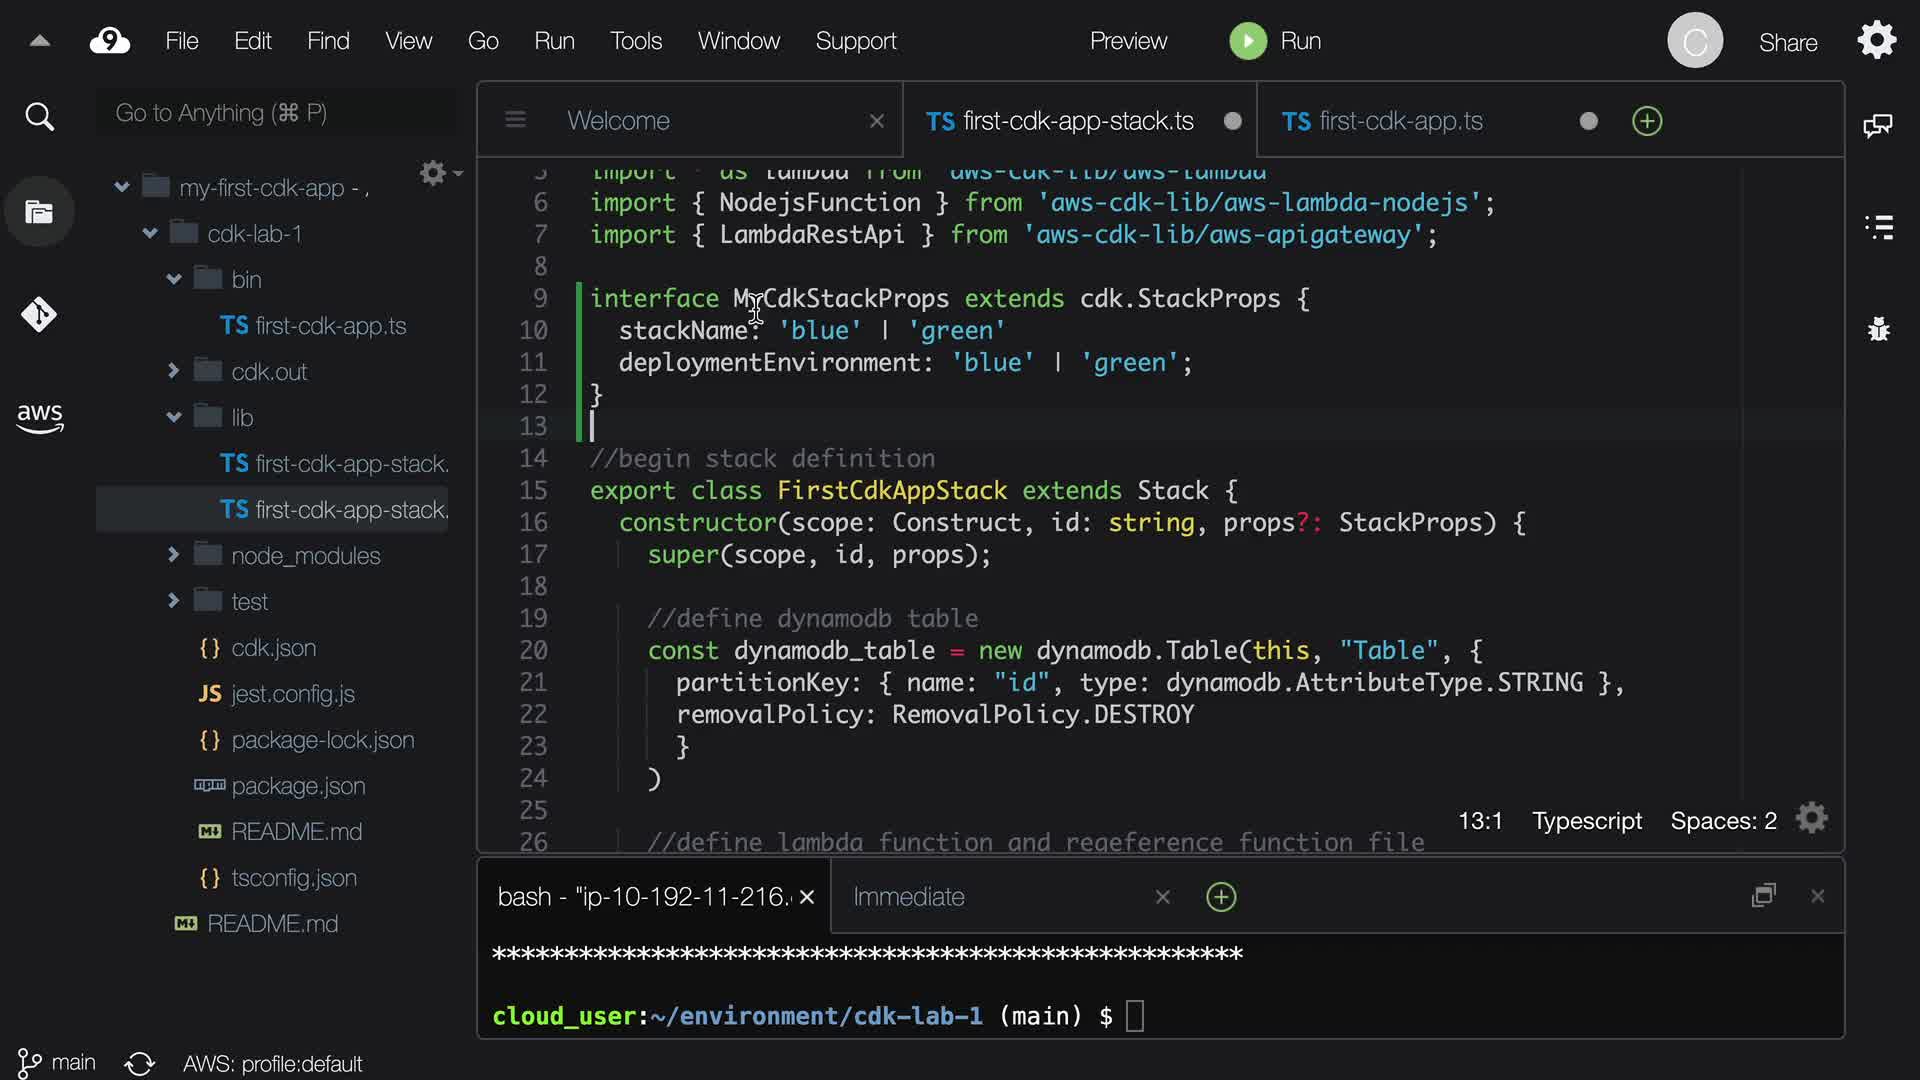Image resolution: width=1920 pixels, height=1080 pixels.
Task: Open the Tools menu
Action: pyautogui.click(x=636, y=41)
